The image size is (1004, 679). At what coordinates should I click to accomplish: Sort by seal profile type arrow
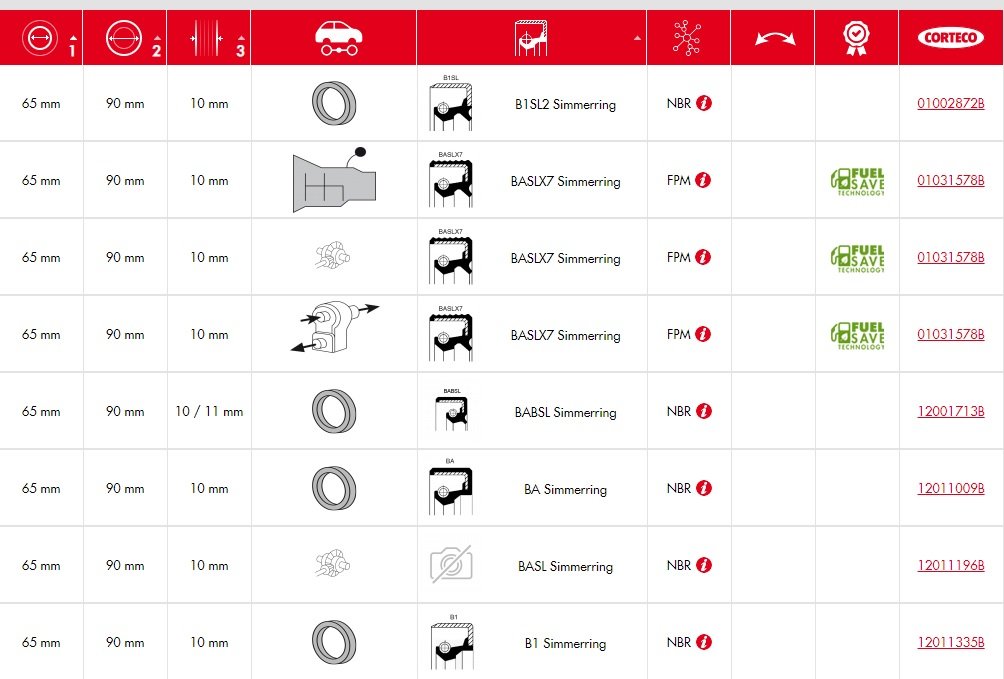point(637,38)
